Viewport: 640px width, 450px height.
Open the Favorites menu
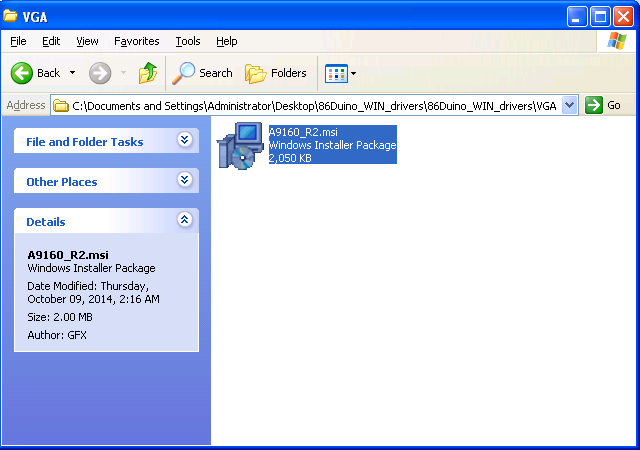(136, 41)
